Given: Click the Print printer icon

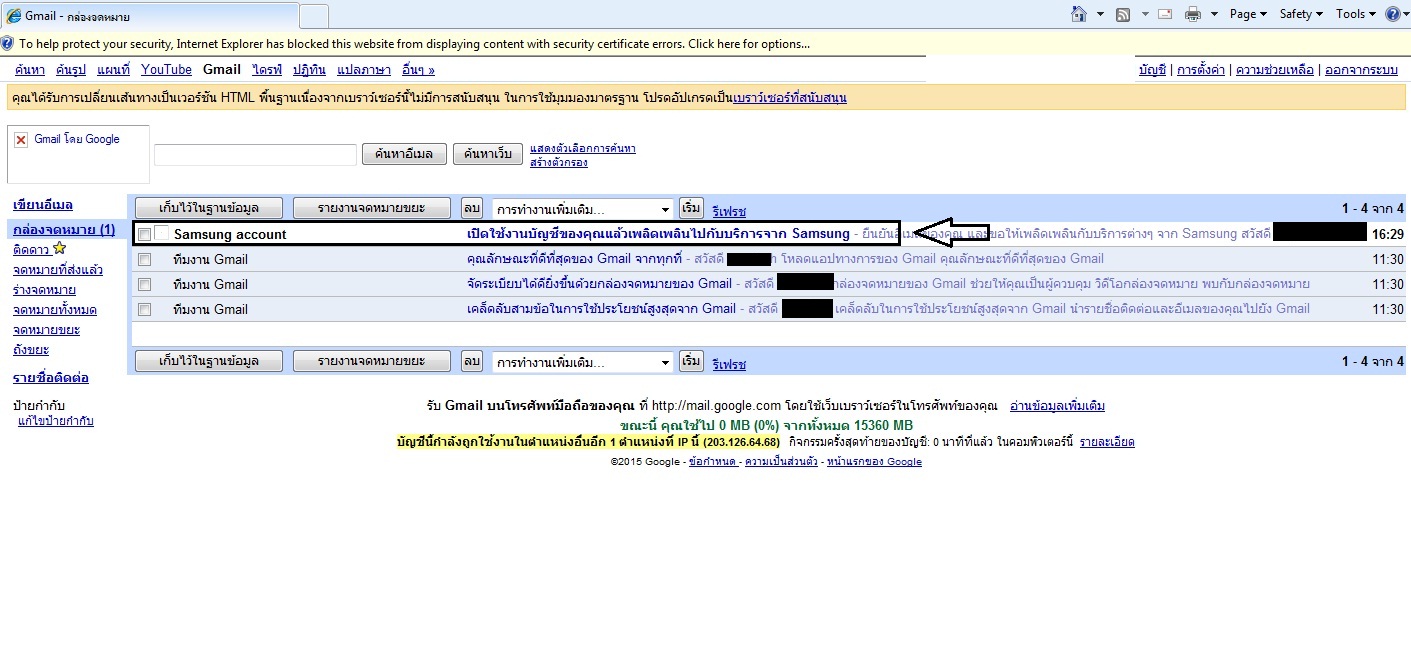Looking at the screenshot, I should (x=1193, y=14).
